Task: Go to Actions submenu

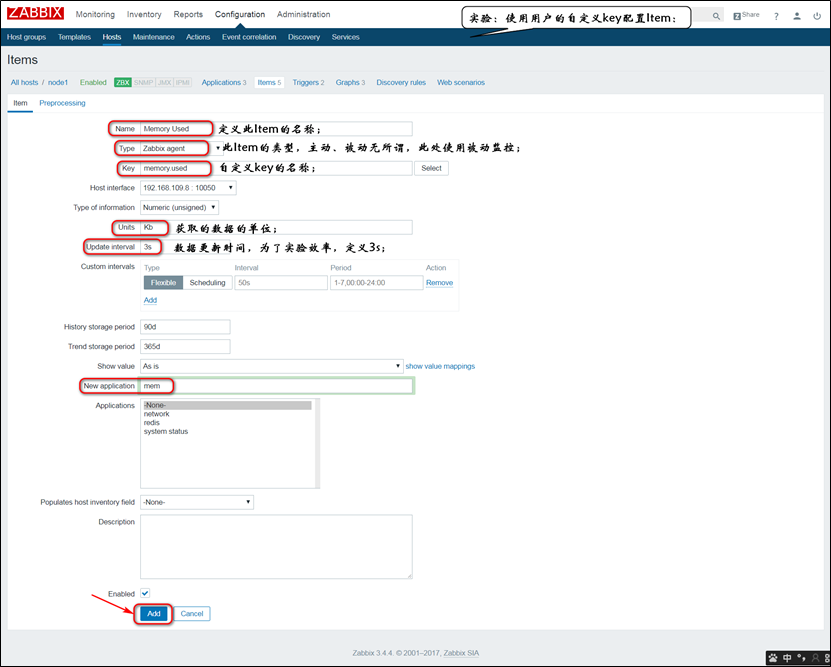Action: coord(198,37)
